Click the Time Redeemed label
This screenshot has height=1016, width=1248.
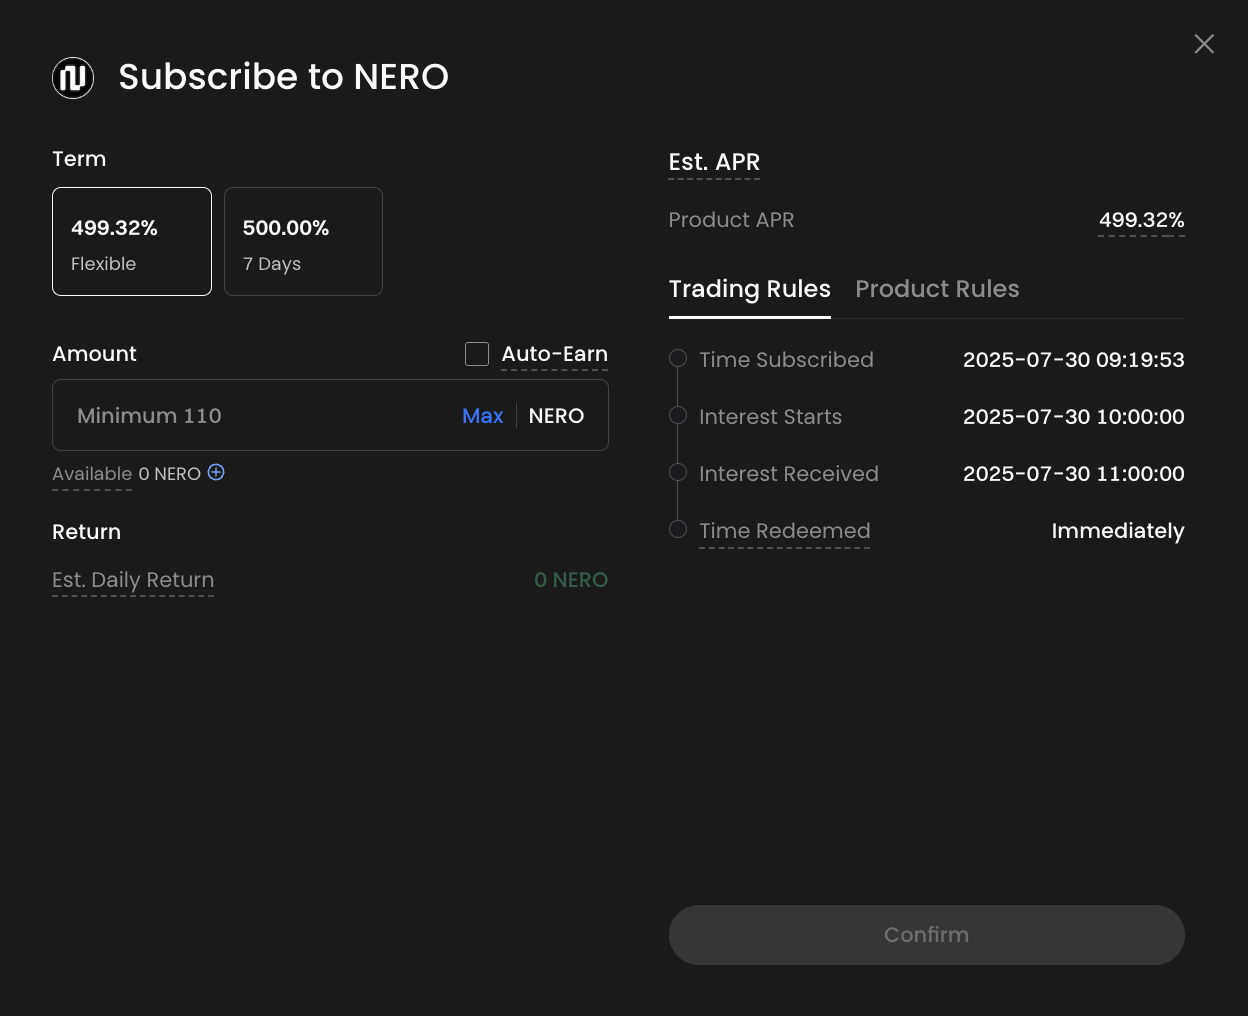point(785,531)
